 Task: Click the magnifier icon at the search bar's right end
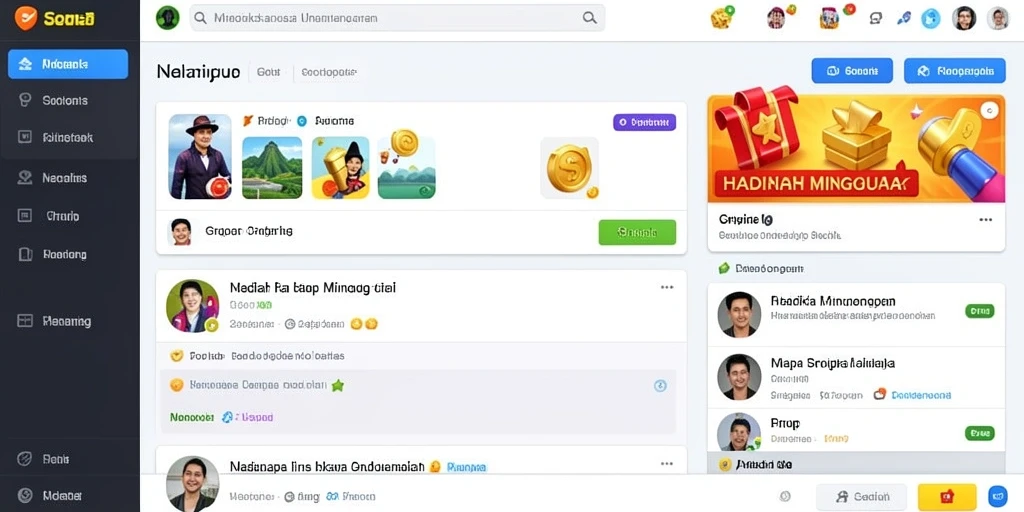[590, 18]
